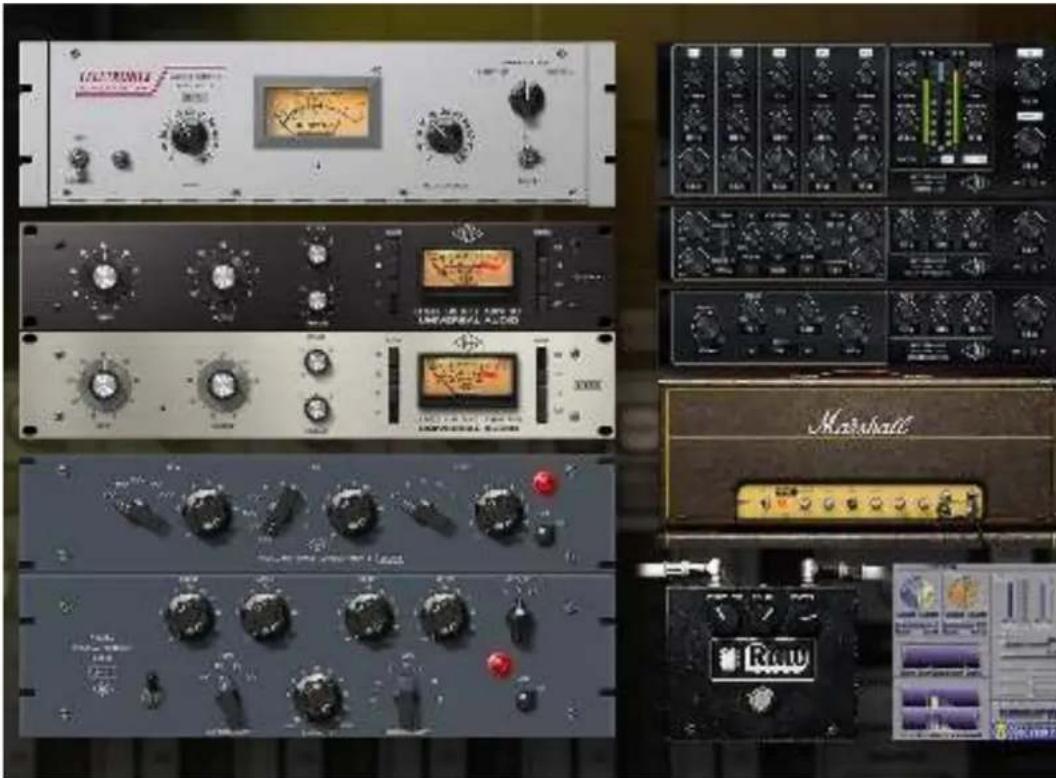Click EQP-1A fourth top-row knob
The width and height of the screenshot is (1056, 778).
(444, 615)
